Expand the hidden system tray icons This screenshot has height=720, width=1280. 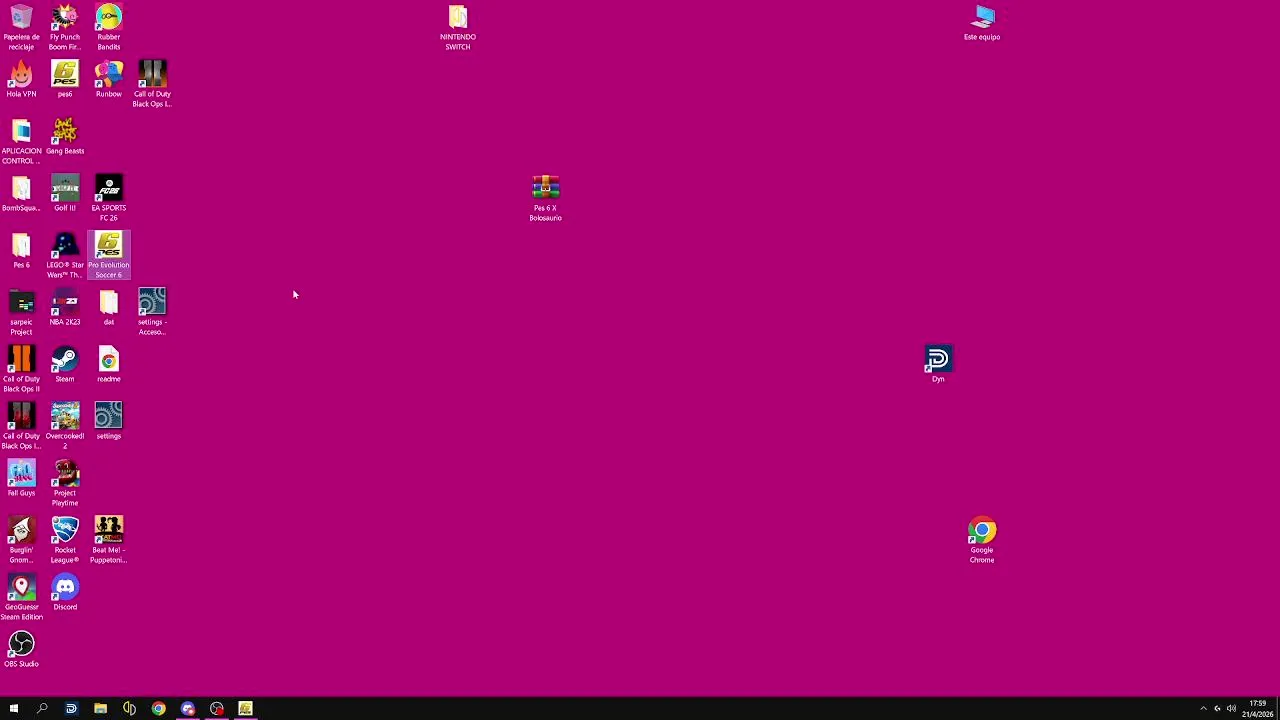(1203, 708)
